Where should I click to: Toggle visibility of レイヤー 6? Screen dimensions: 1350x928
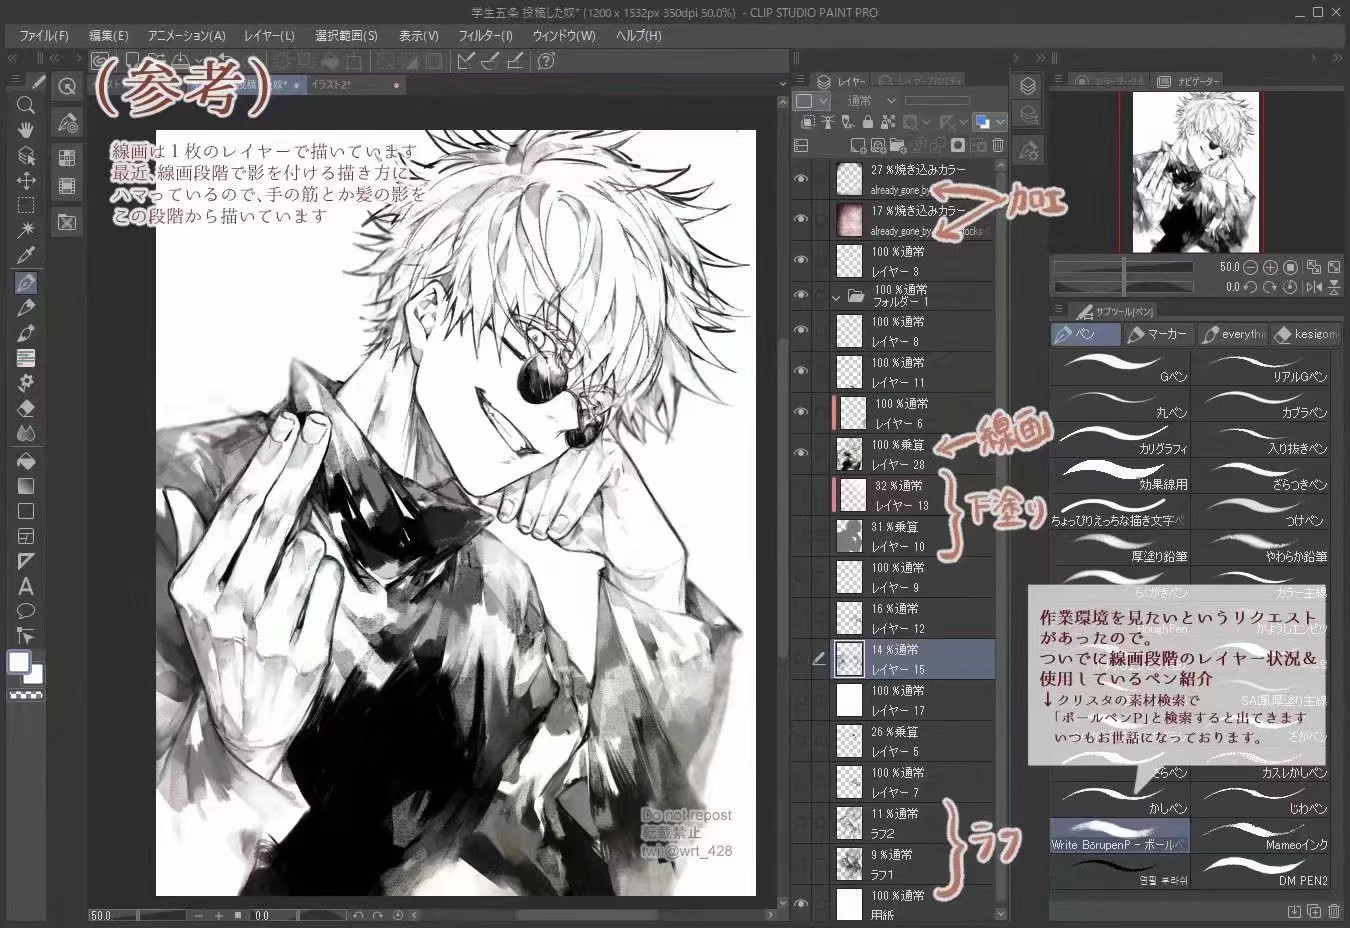[x=801, y=412]
